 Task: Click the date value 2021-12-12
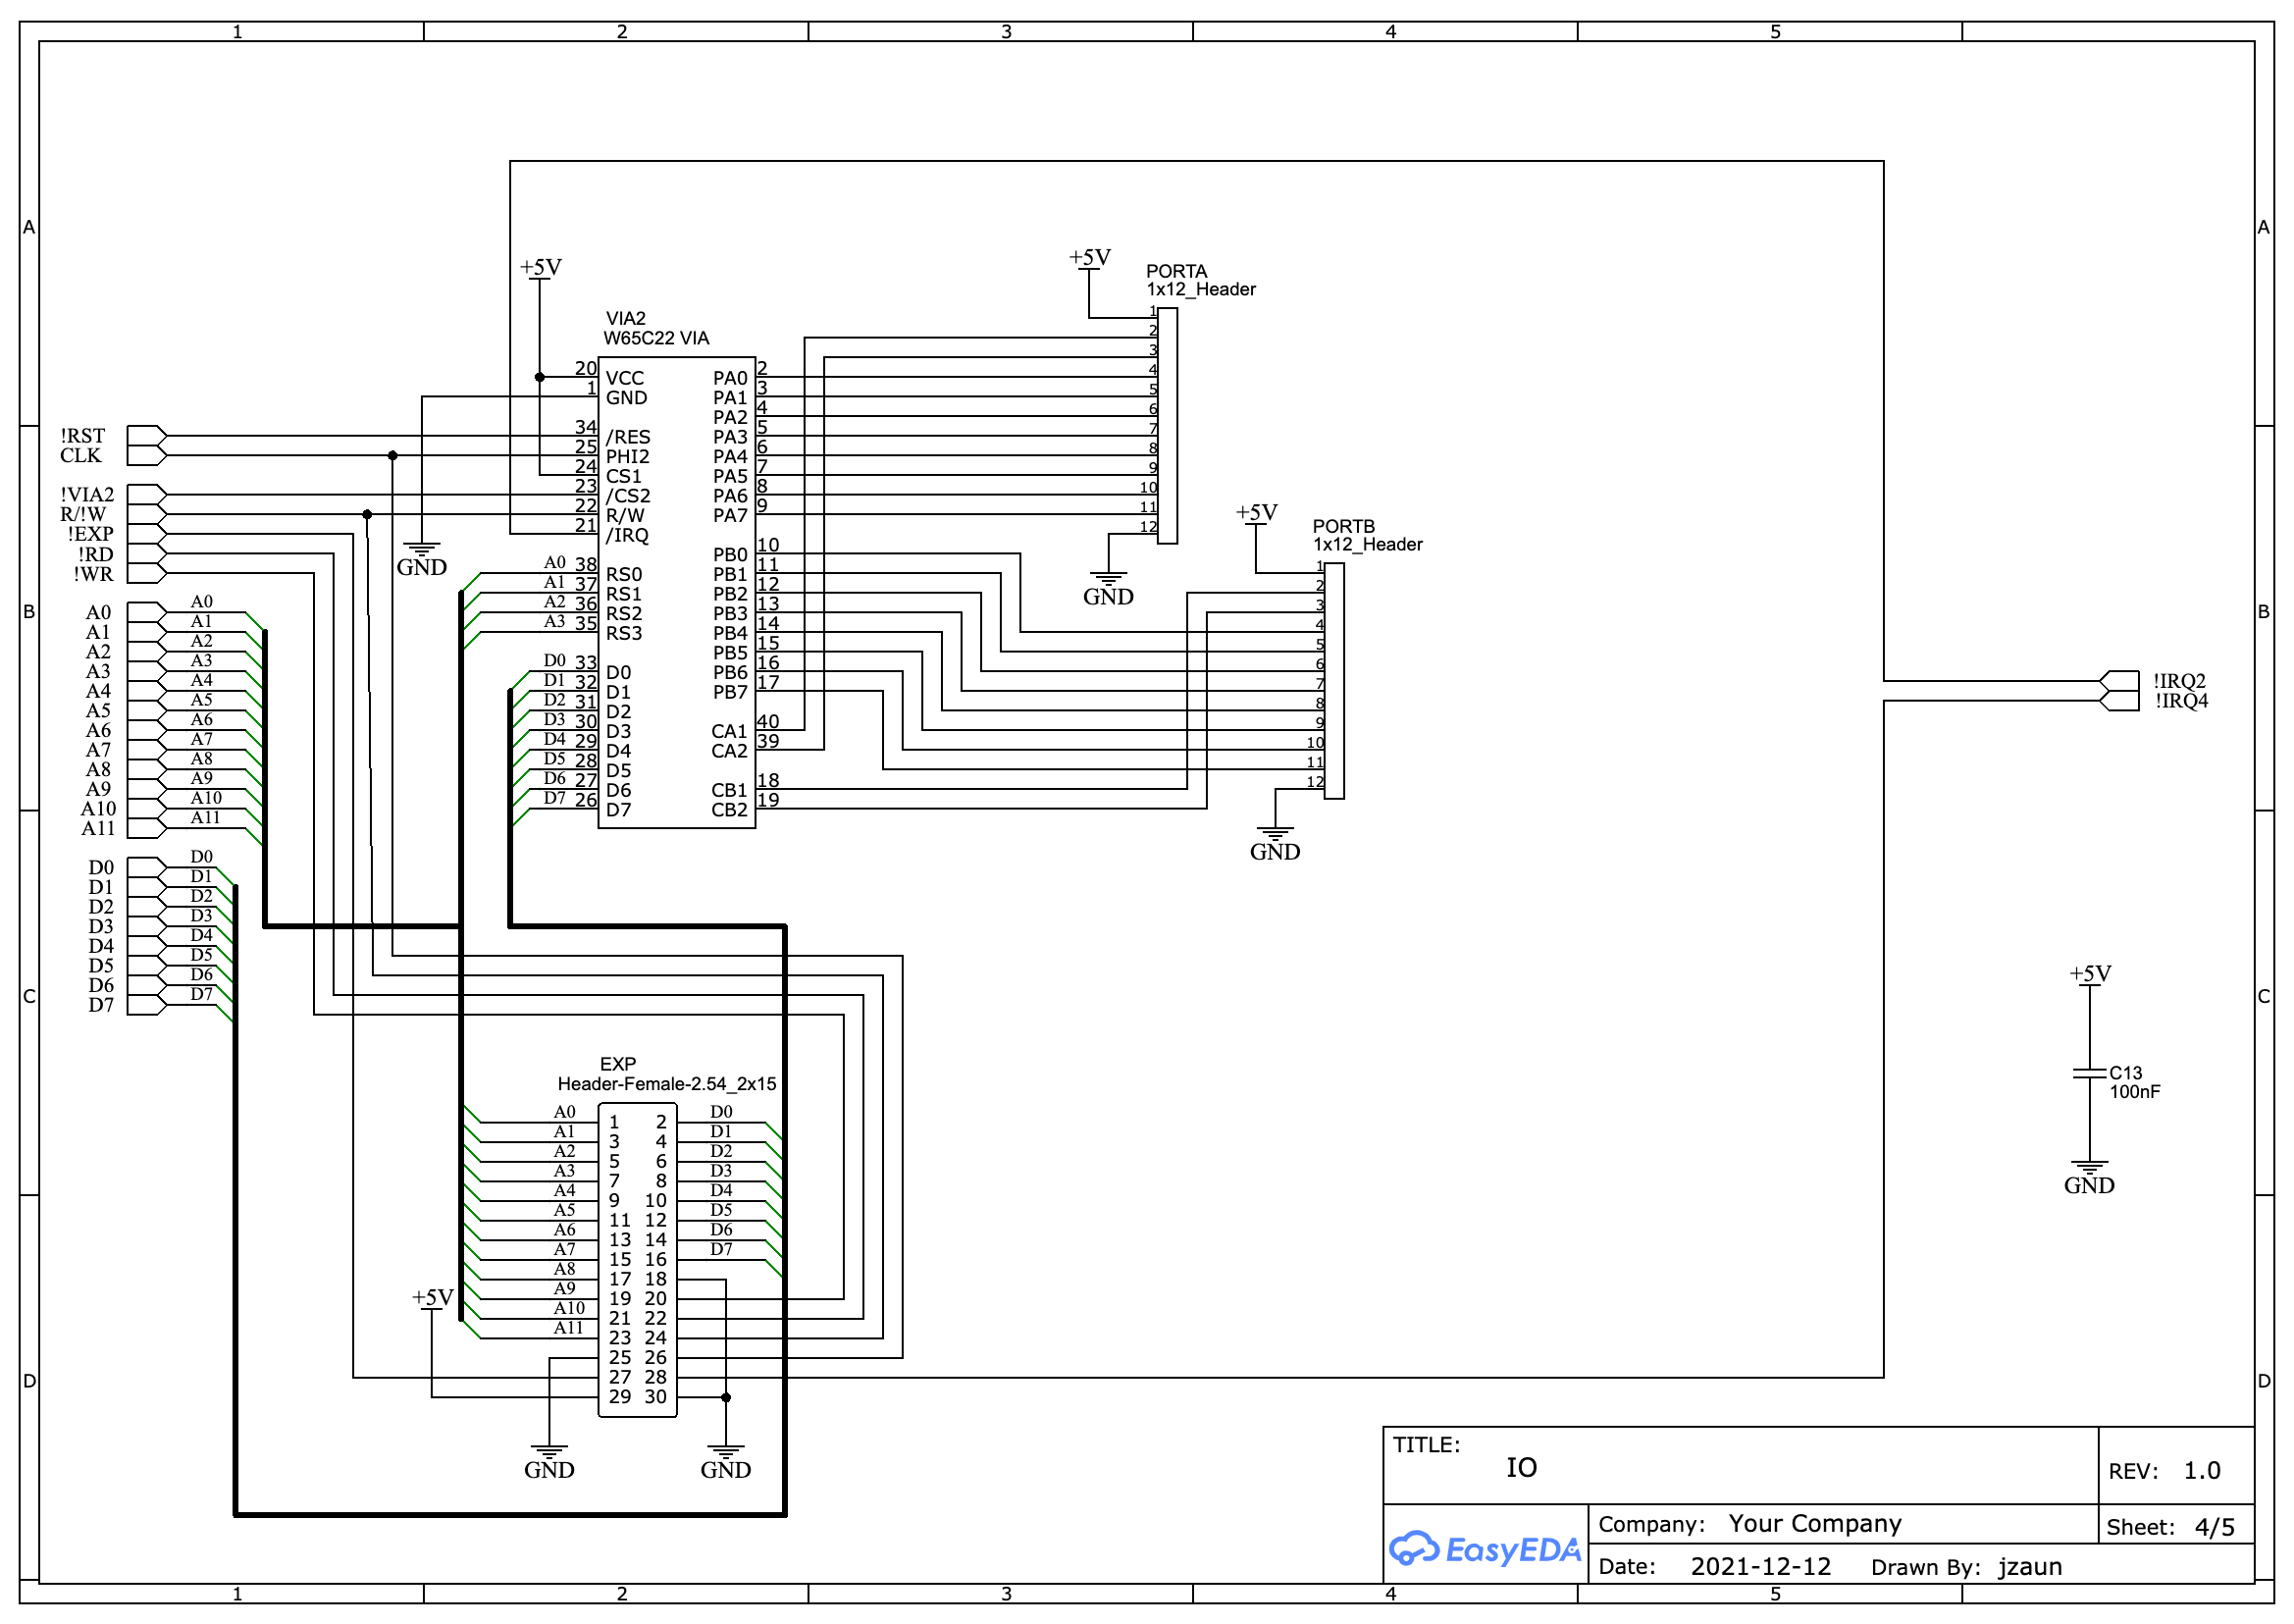click(1760, 1566)
